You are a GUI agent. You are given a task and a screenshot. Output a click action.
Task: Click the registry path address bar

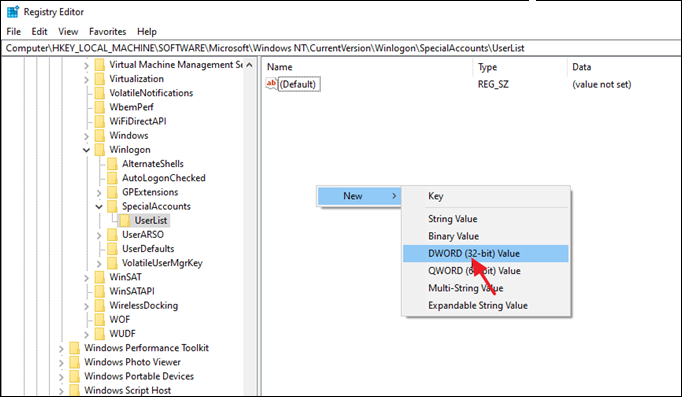click(341, 48)
